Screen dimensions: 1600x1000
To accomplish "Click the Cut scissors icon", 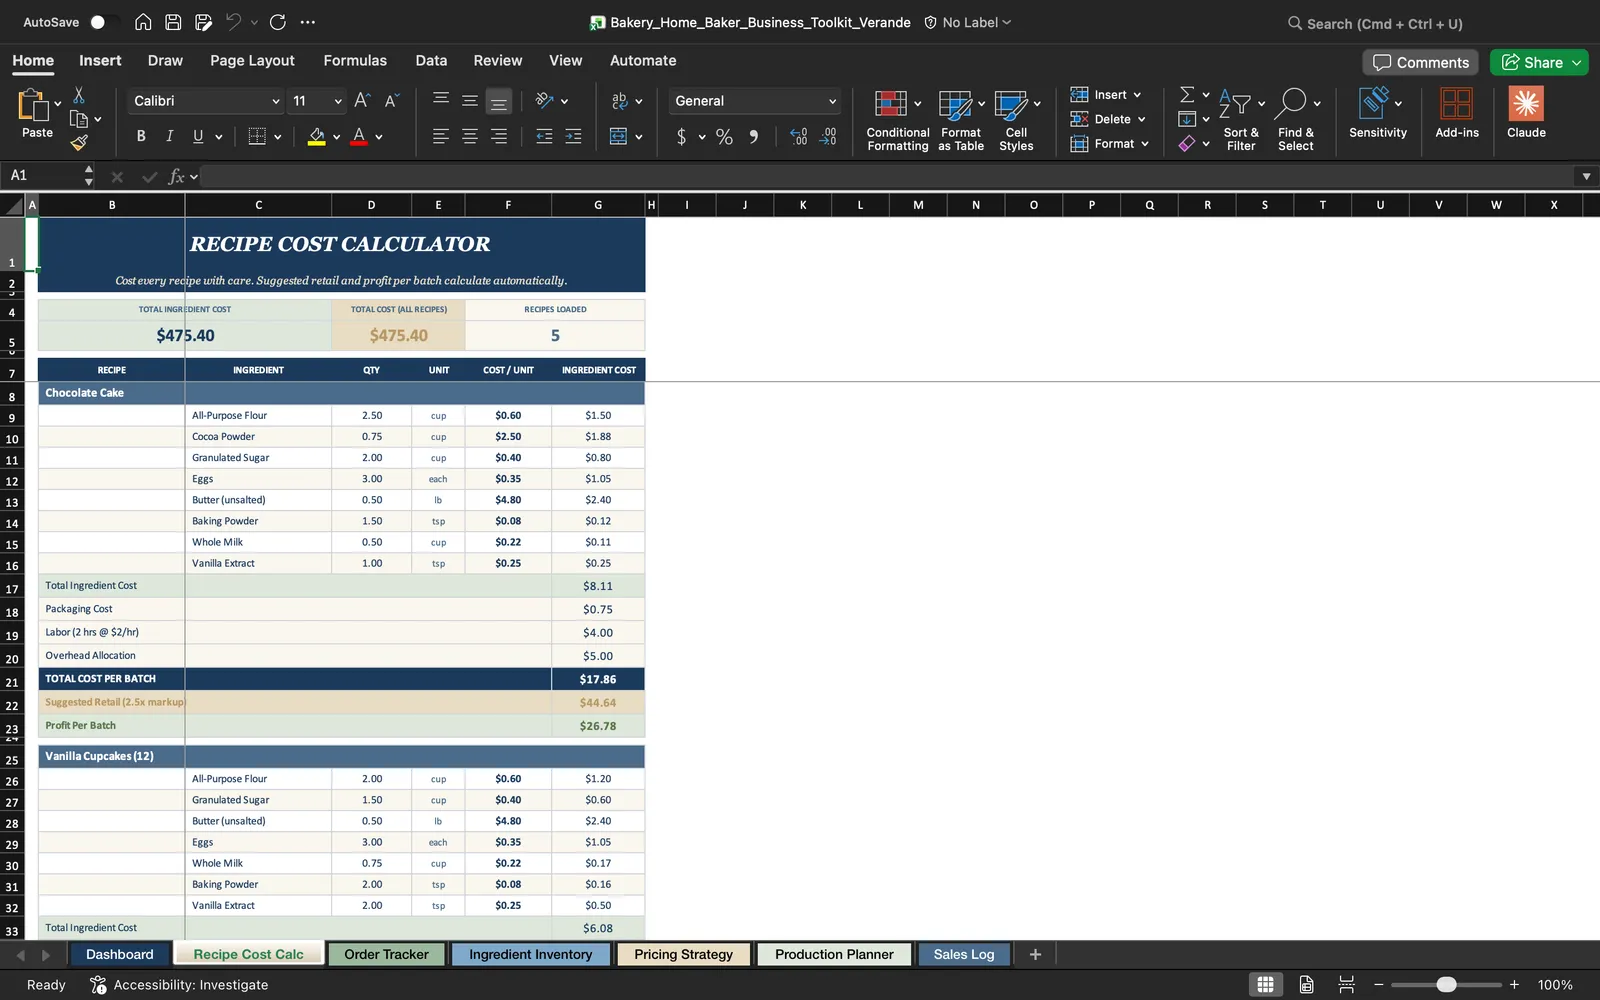I will [79, 95].
